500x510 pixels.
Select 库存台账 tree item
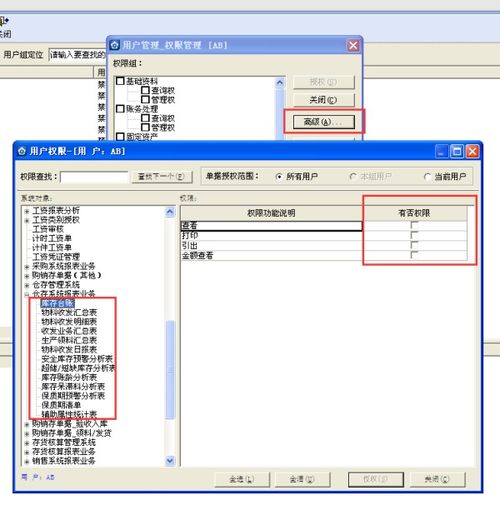click(x=57, y=304)
